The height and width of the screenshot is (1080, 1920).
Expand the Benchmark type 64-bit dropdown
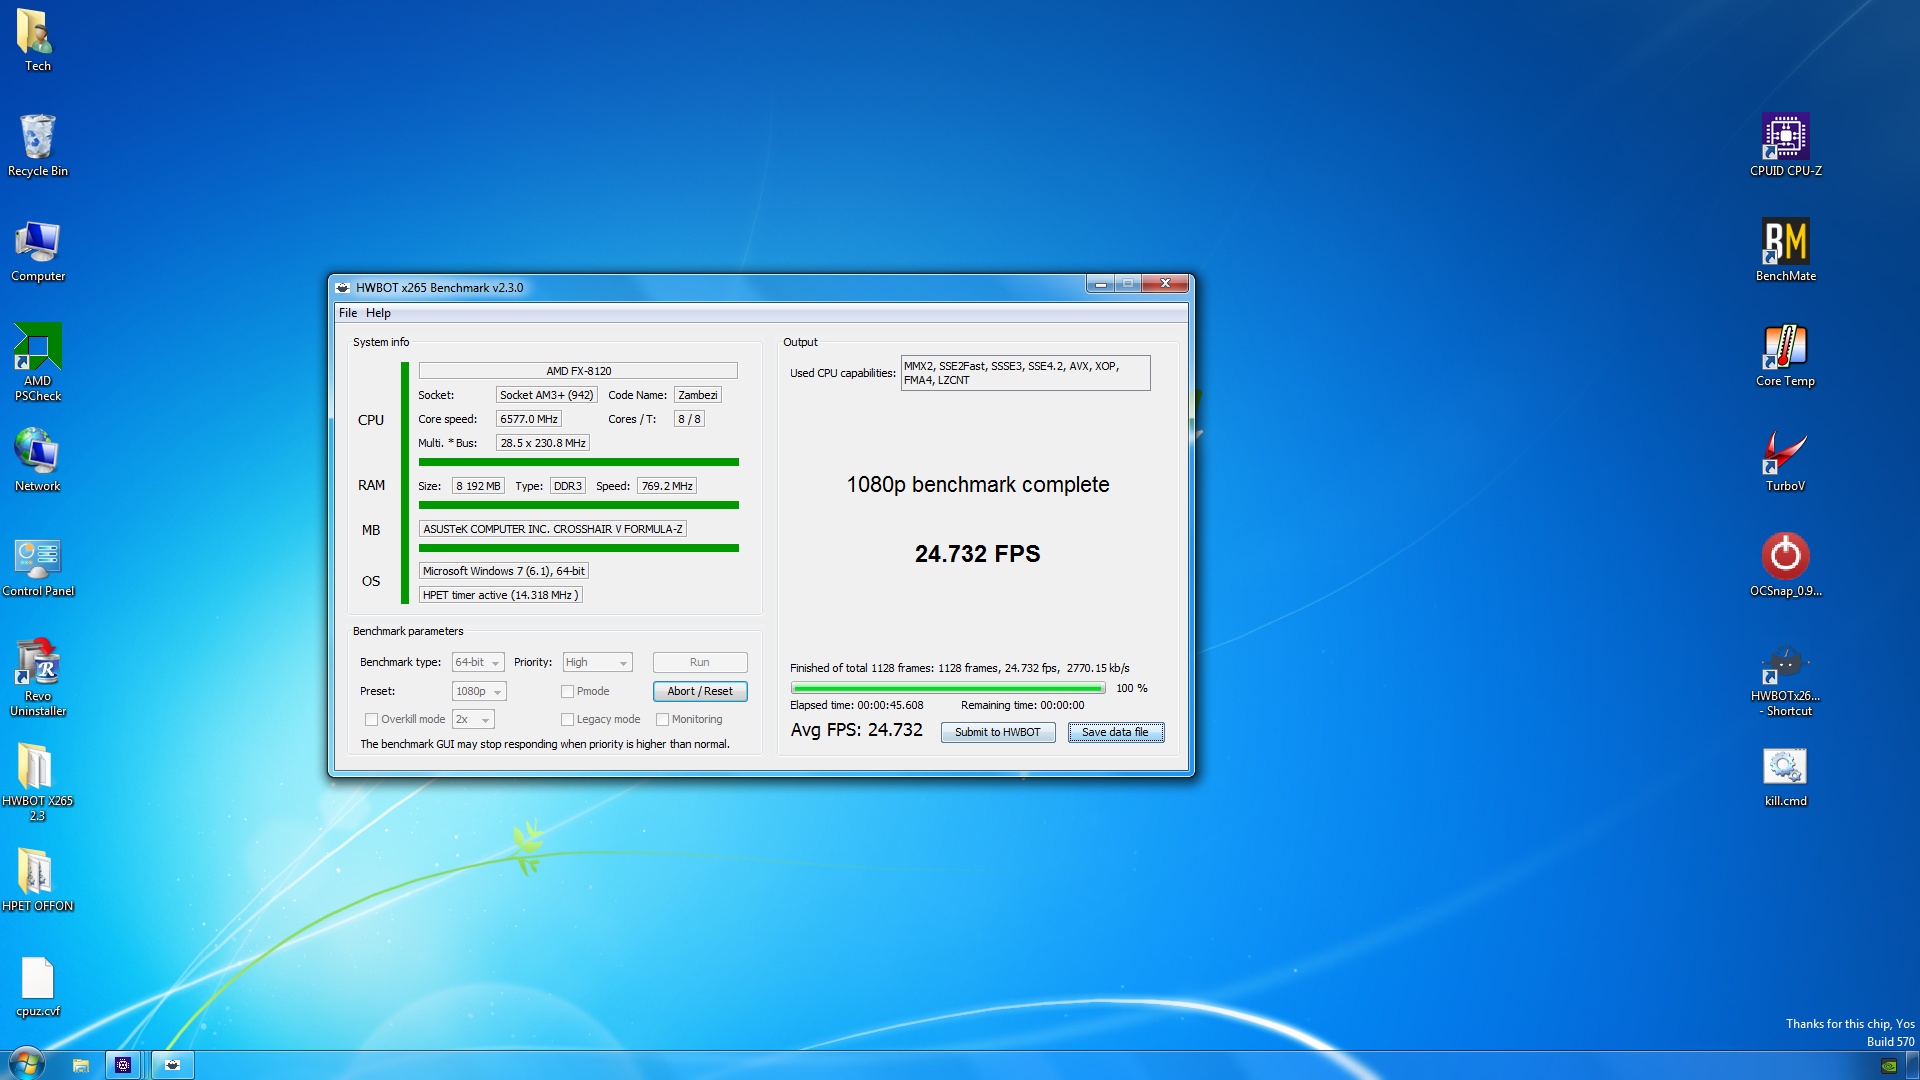tap(478, 662)
